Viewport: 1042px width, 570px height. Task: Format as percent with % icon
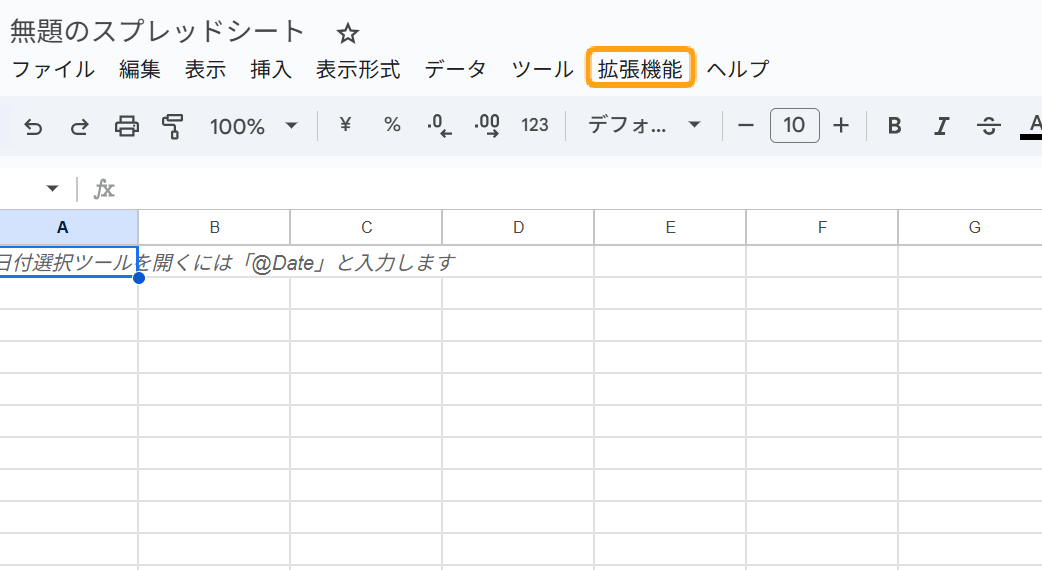point(392,124)
